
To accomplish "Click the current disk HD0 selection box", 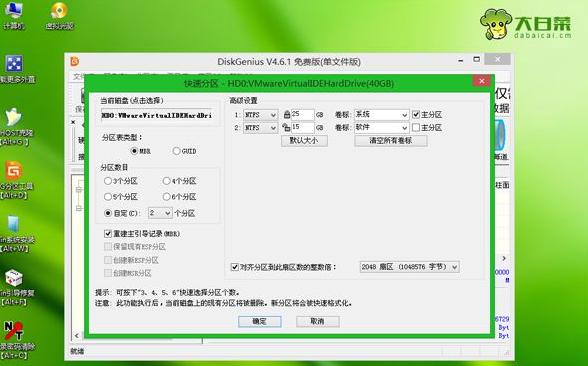I will pyautogui.click(x=158, y=116).
